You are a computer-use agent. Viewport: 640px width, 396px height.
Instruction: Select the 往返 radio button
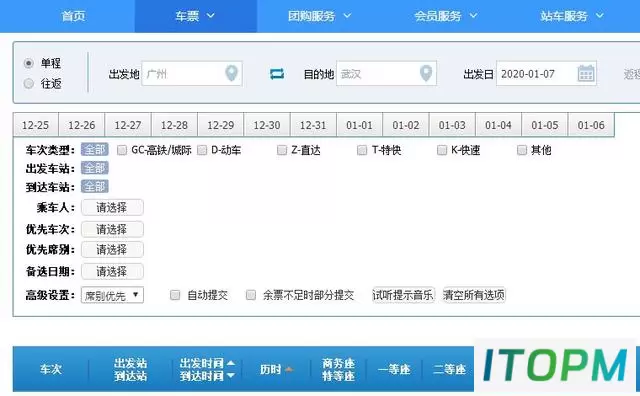[x=29, y=83]
